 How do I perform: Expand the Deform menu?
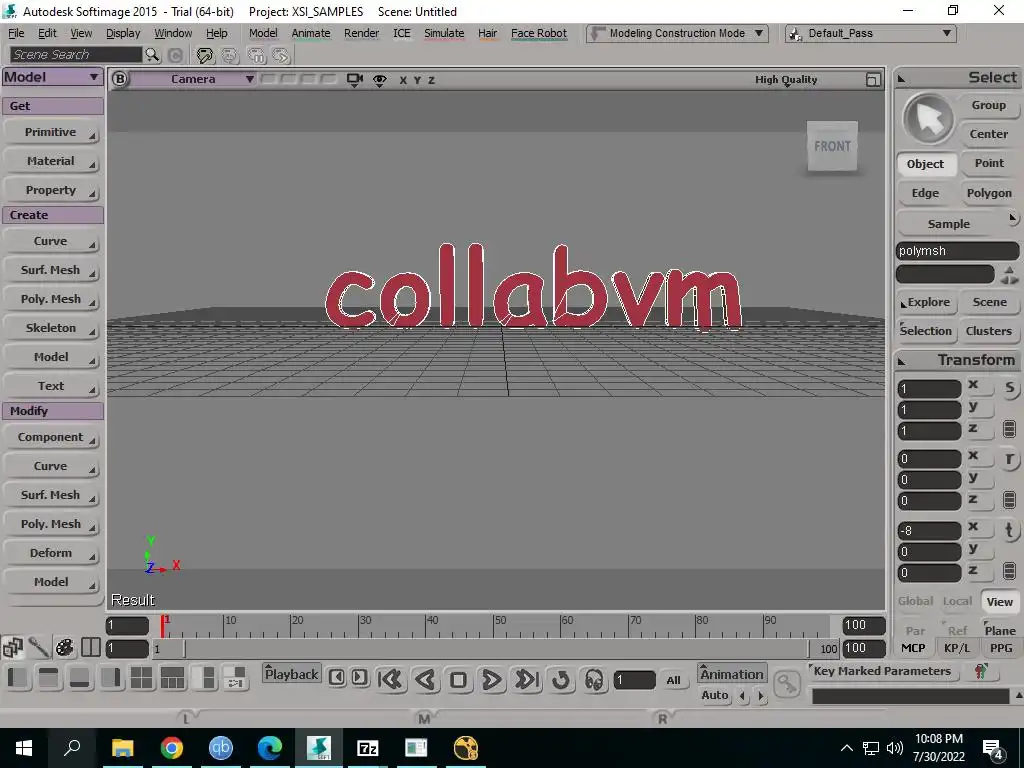[51, 553]
